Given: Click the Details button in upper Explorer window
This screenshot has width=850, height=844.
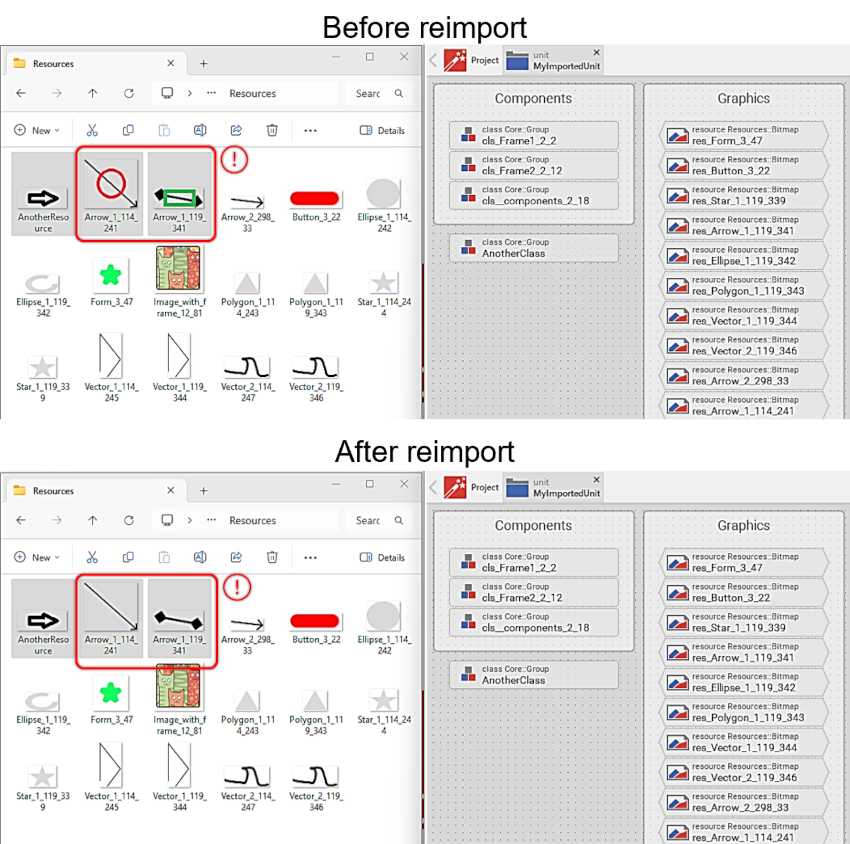Looking at the screenshot, I should 382,130.
